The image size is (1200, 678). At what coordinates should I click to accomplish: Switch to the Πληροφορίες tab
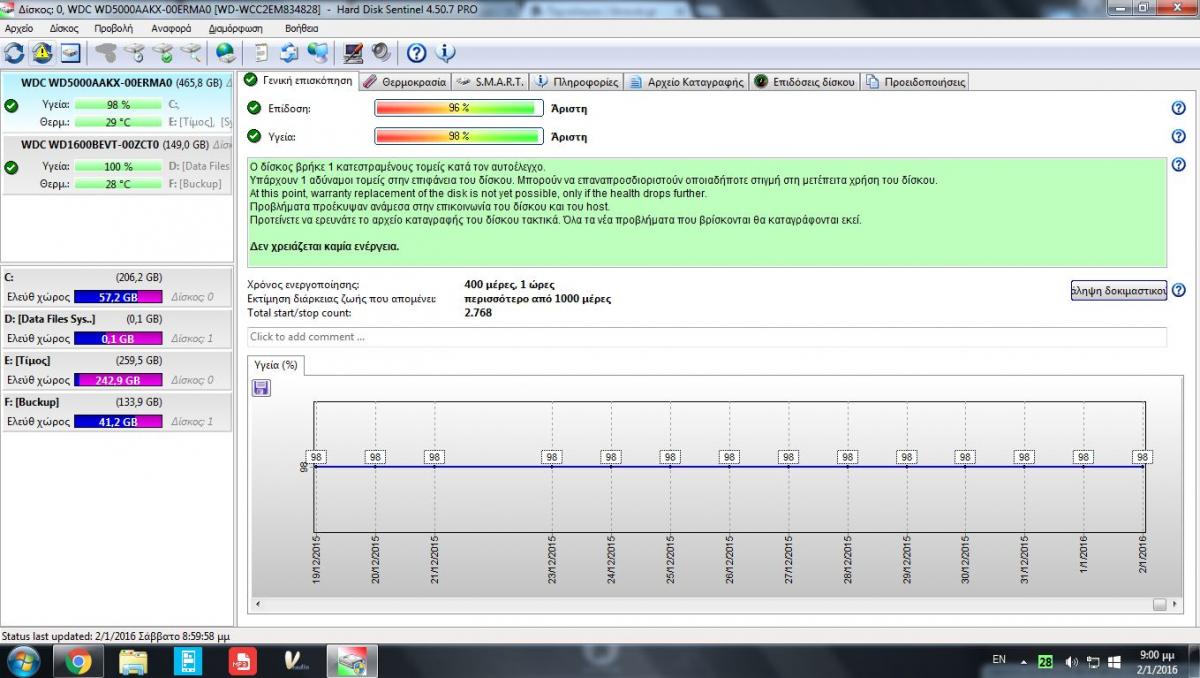[x=576, y=82]
